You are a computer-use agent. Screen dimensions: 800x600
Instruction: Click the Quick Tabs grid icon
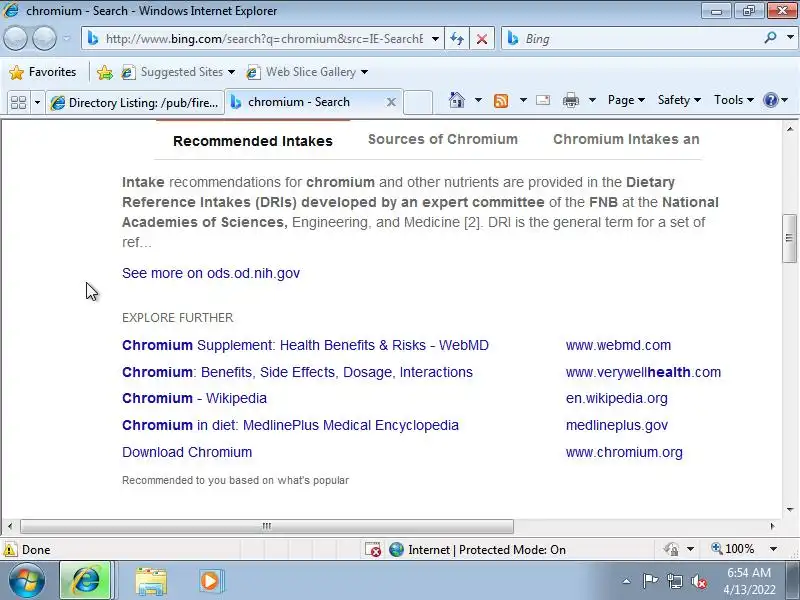18,102
